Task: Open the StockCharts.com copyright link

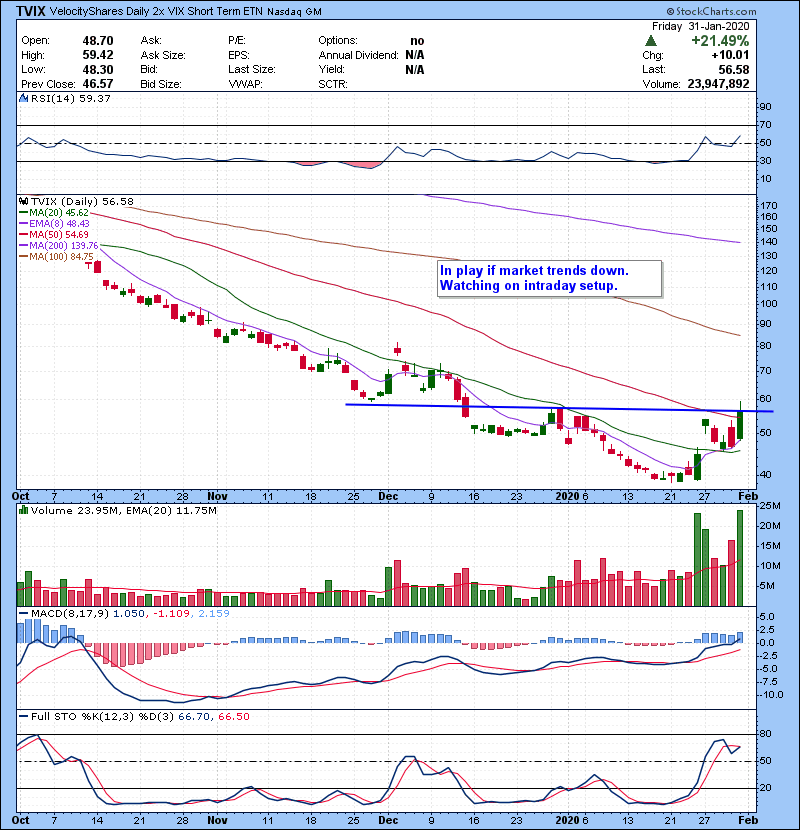Action: 711,11
